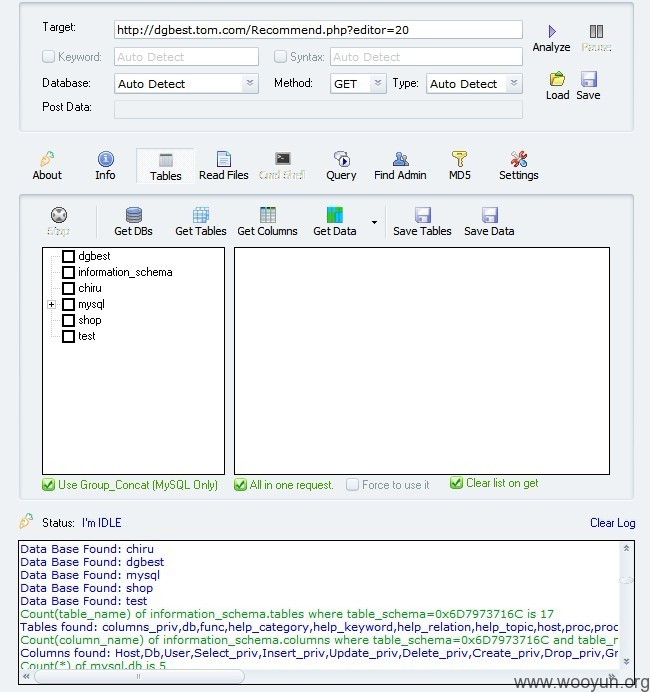
Task: Select the 'Data Base Found: mysql' log line
Action: click(x=90, y=575)
